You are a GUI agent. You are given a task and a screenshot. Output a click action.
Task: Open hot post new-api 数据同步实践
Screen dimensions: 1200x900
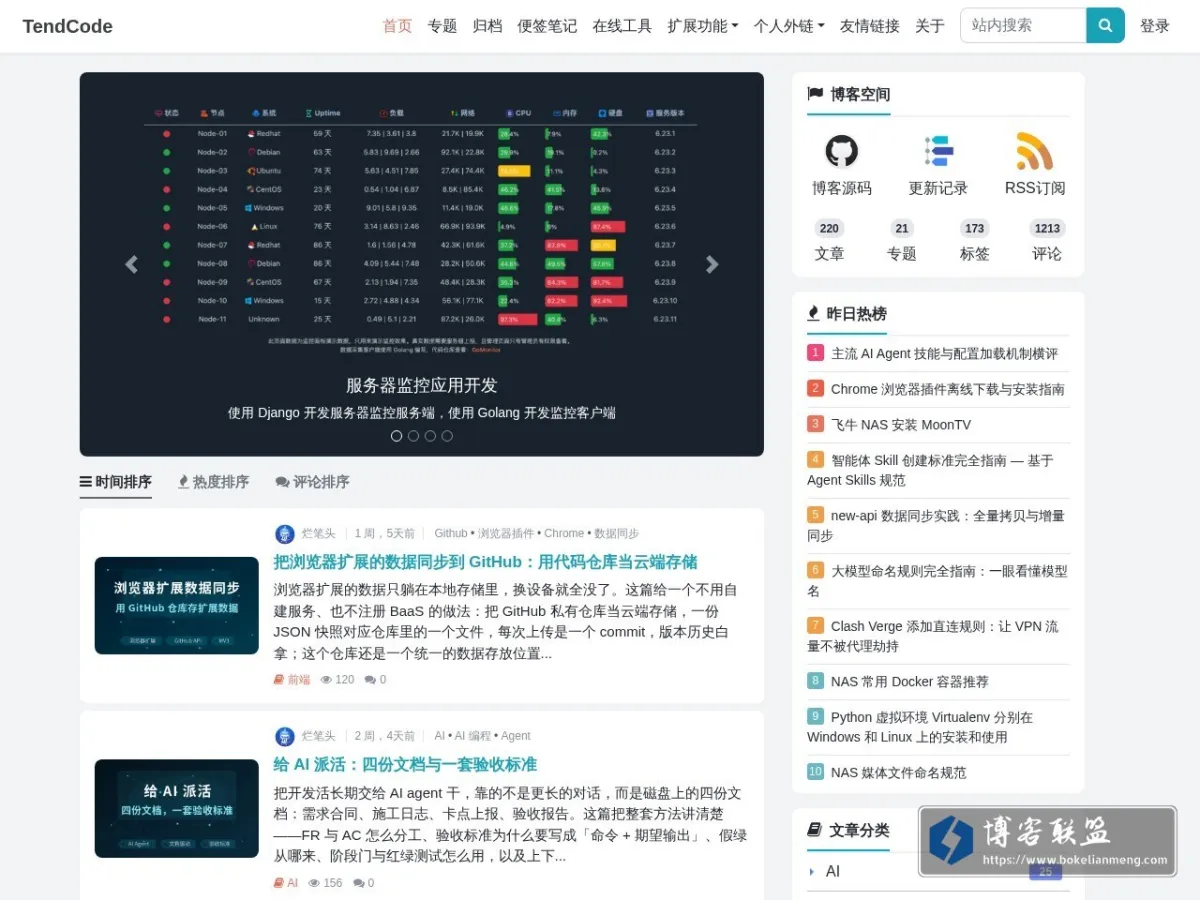pyautogui.click(x=936, y=525)
